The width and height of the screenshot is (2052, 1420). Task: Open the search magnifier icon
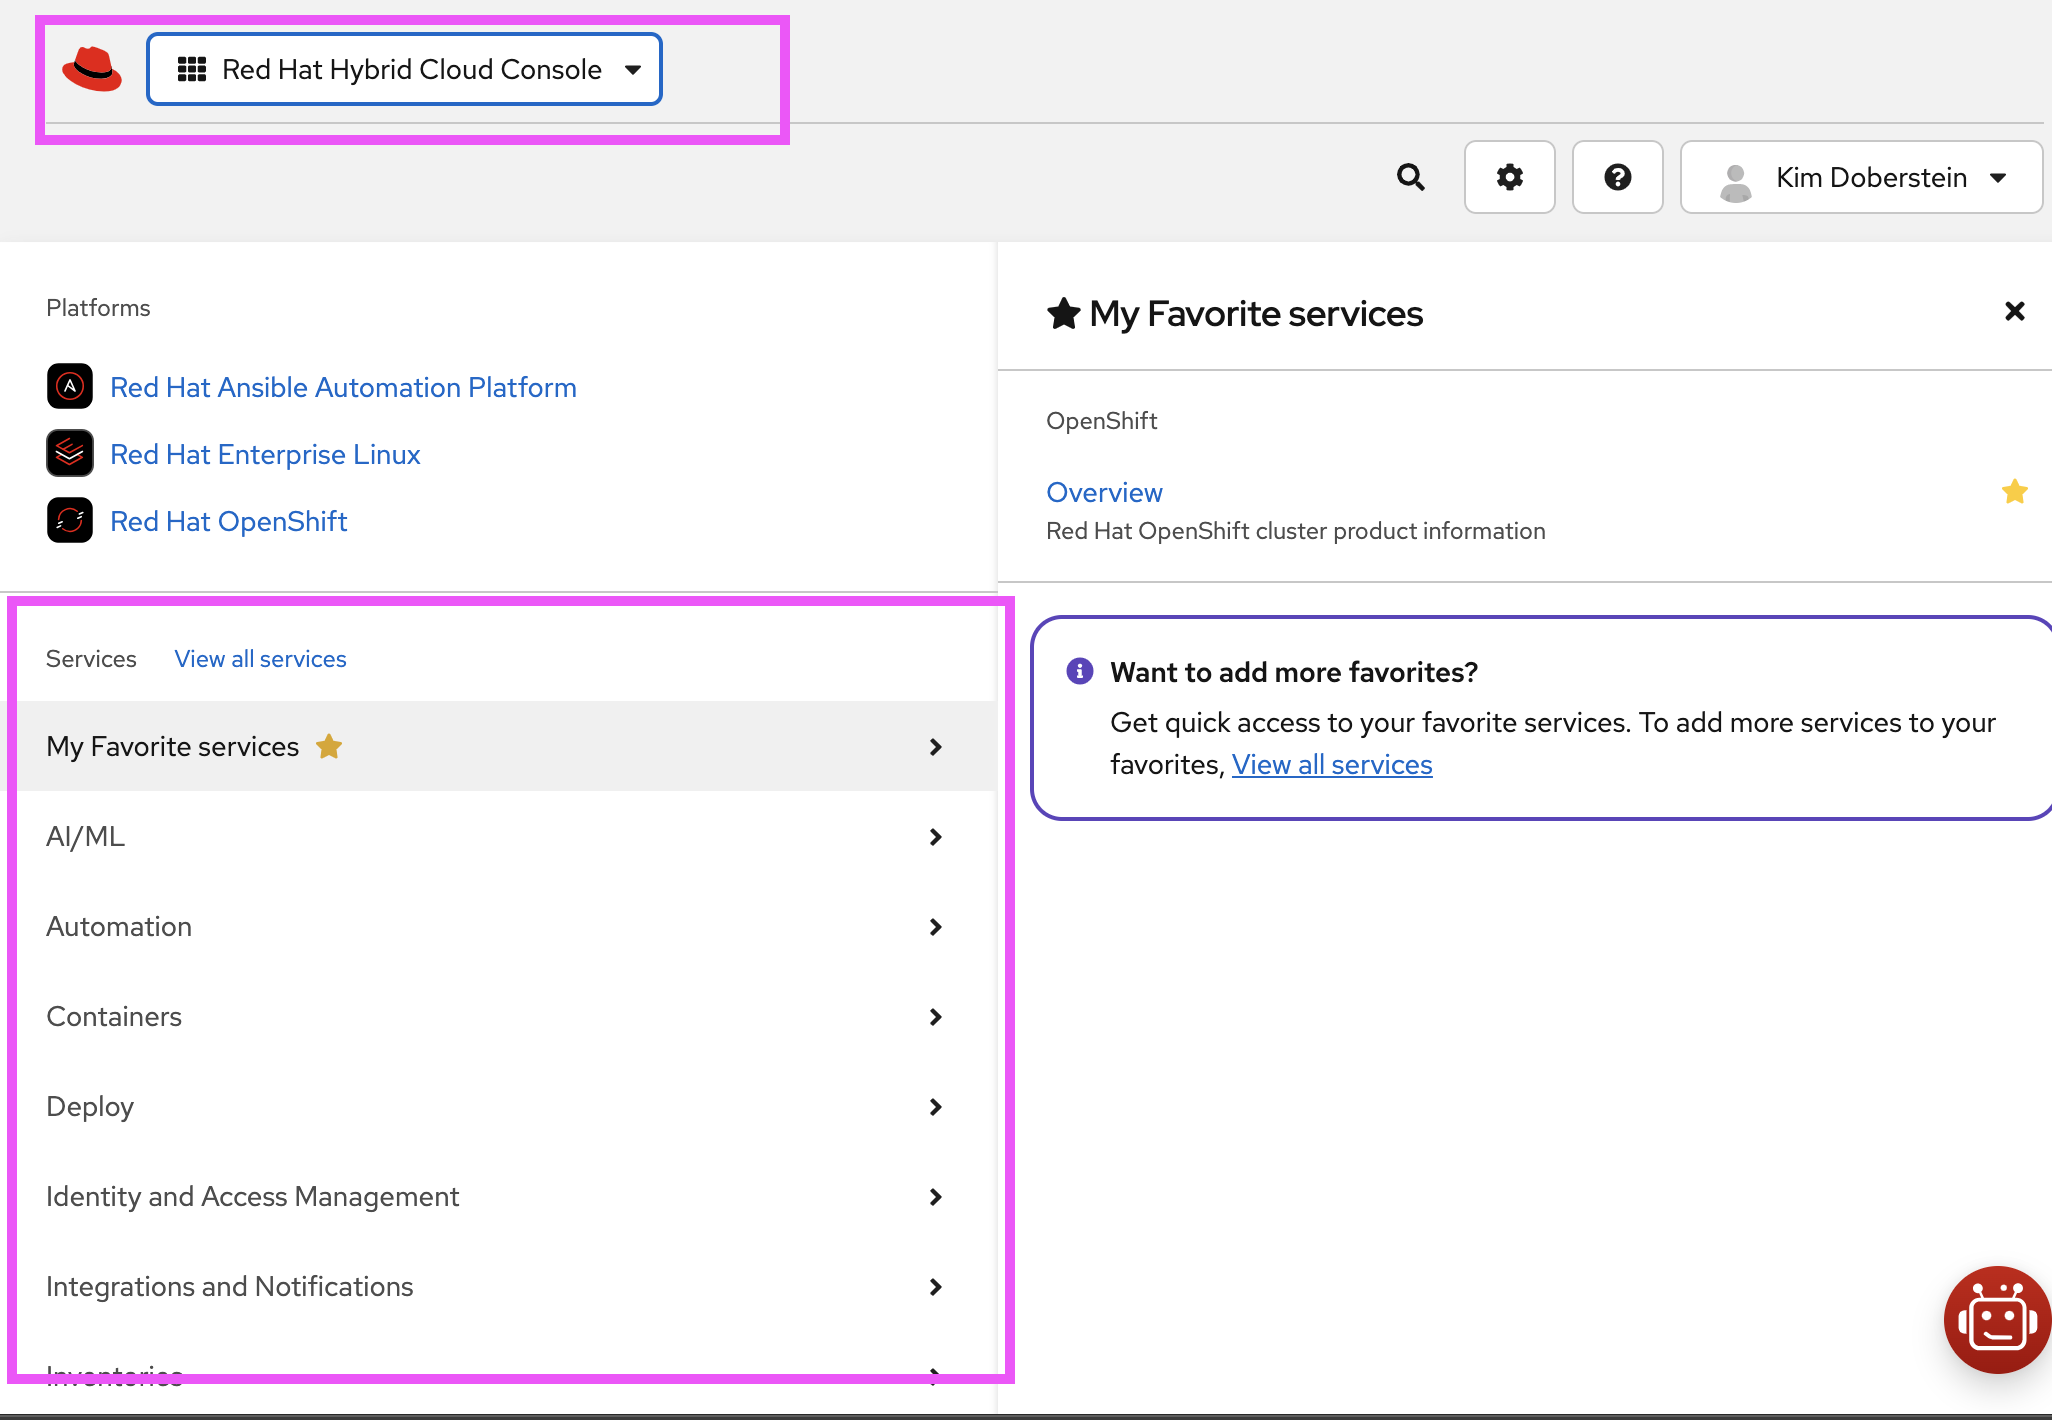click(1410, 177)
